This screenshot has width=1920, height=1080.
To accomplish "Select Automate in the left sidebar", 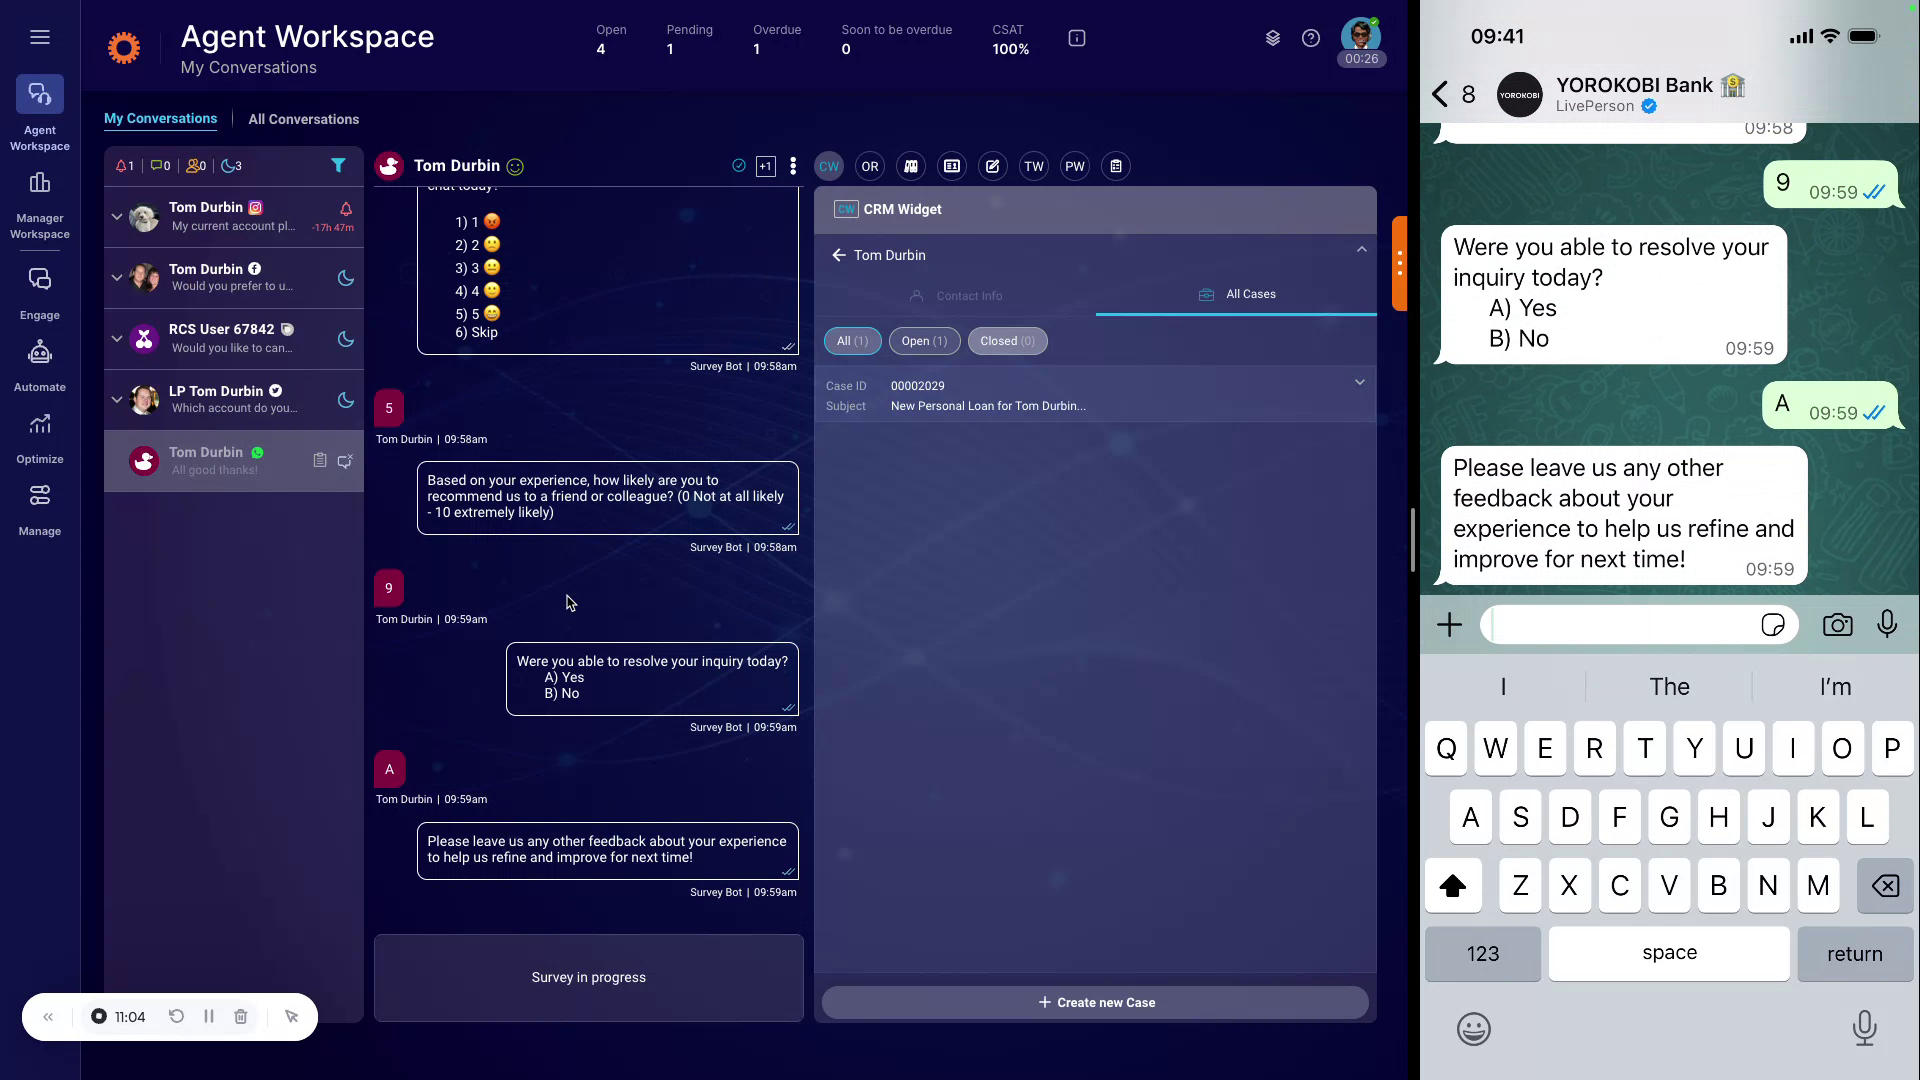I will pos(39,364).
